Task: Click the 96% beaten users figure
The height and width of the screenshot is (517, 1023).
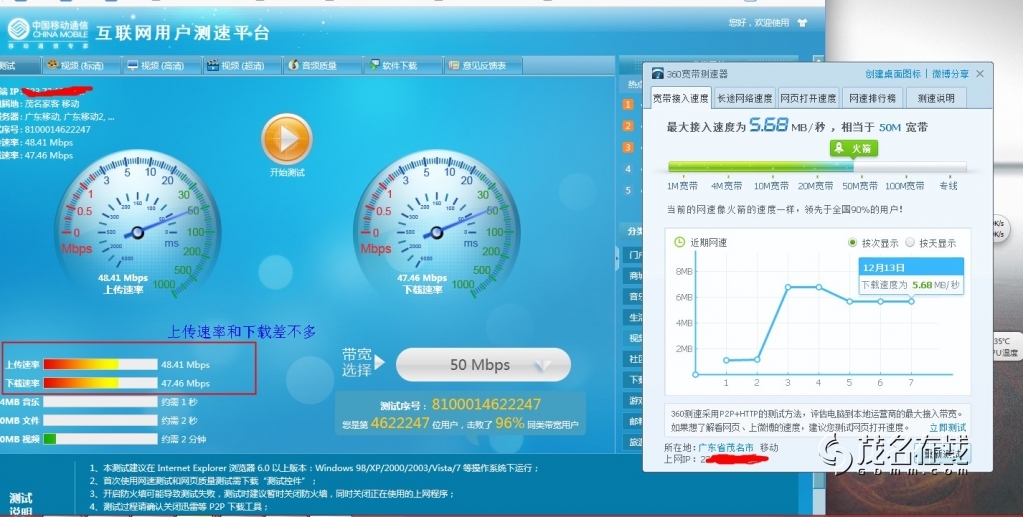Action: [510, 423]
